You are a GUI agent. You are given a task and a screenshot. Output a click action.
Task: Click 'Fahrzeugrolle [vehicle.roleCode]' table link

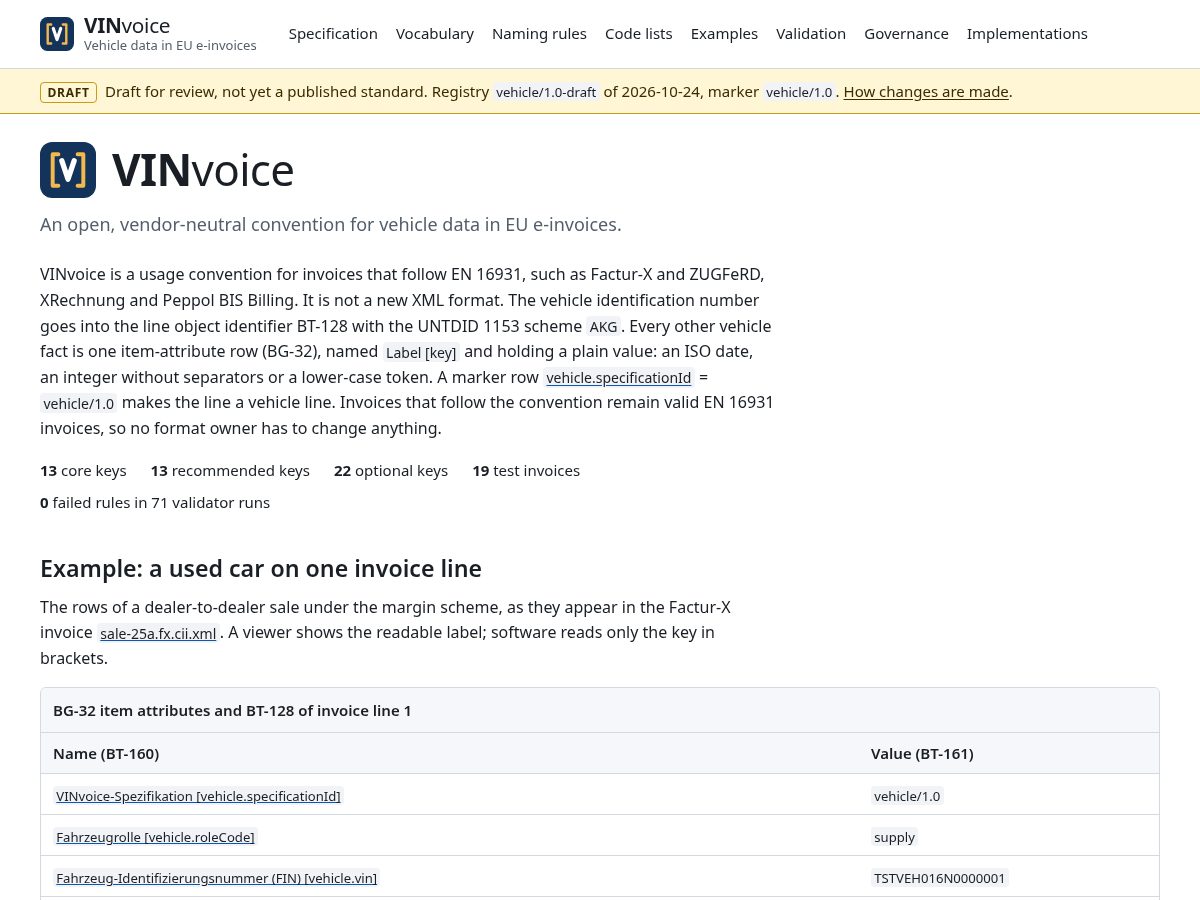(155, 837)
